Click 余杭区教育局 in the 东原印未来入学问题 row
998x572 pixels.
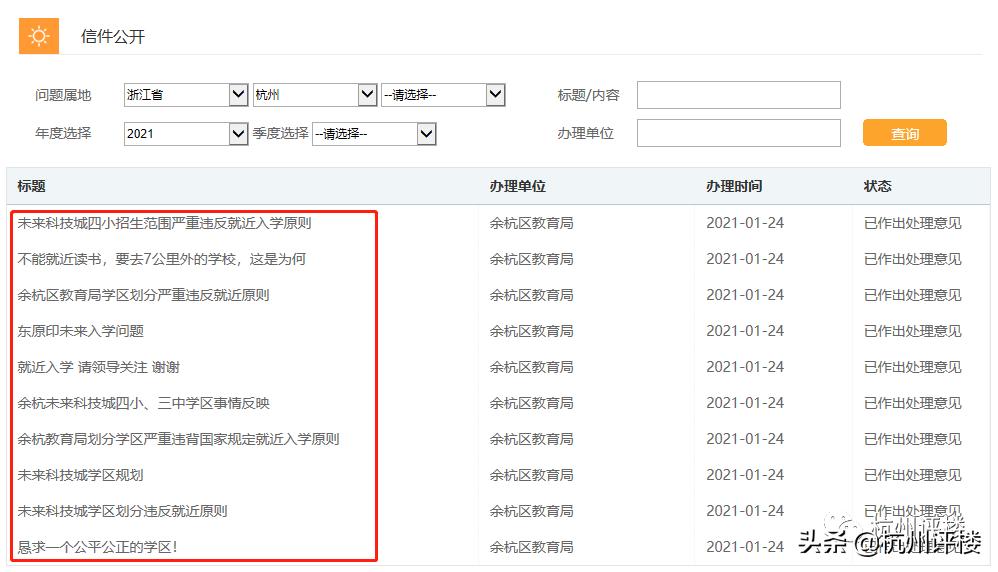pos(531,331)
